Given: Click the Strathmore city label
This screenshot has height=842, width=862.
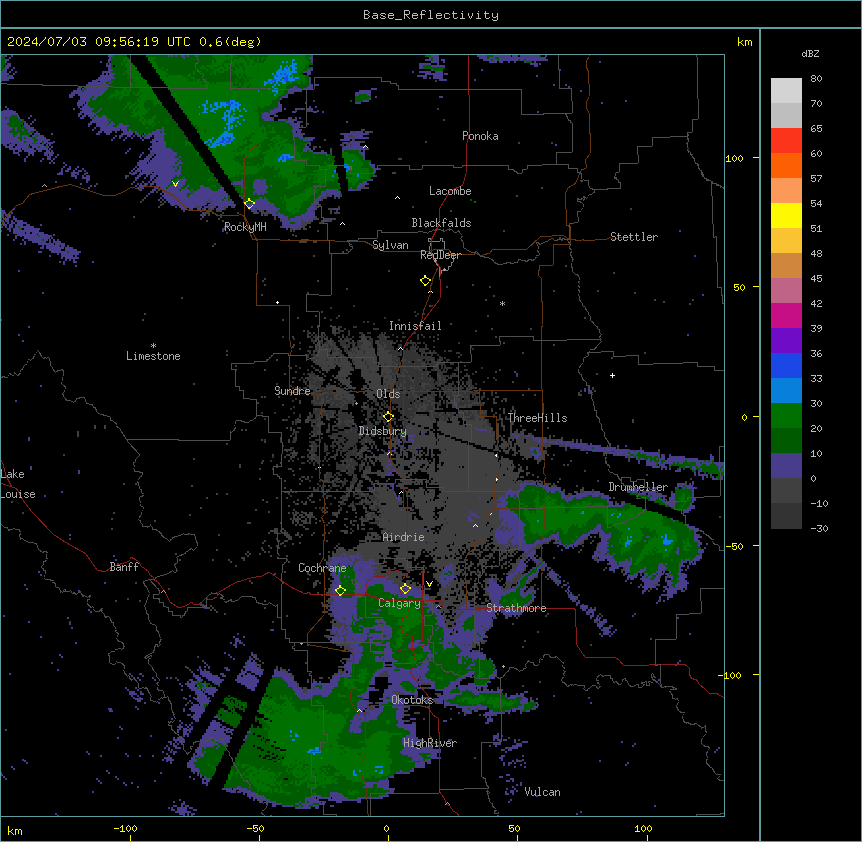Looking at the screenshot, I should [x=516, y=608].
